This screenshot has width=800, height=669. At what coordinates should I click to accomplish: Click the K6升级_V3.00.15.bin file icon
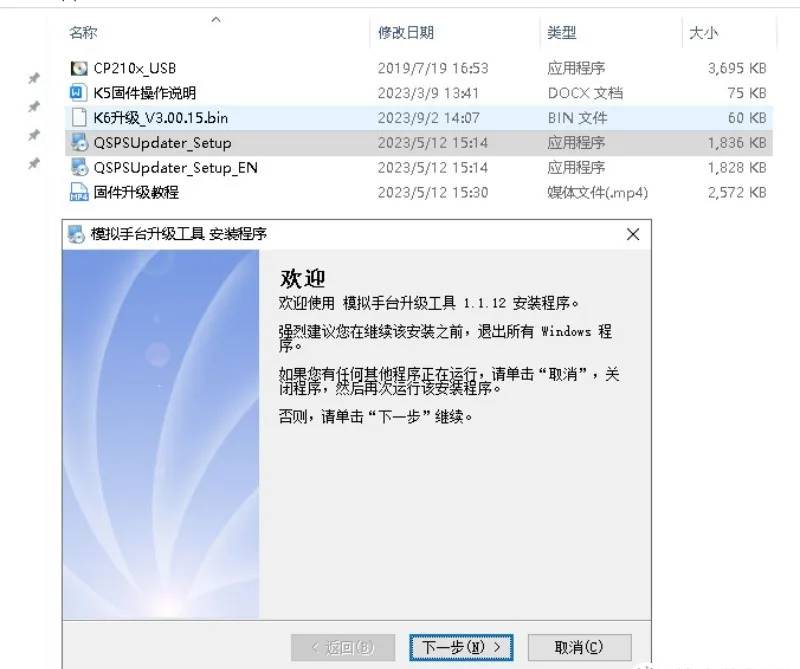pyautogui.click(x=79, y=118)
